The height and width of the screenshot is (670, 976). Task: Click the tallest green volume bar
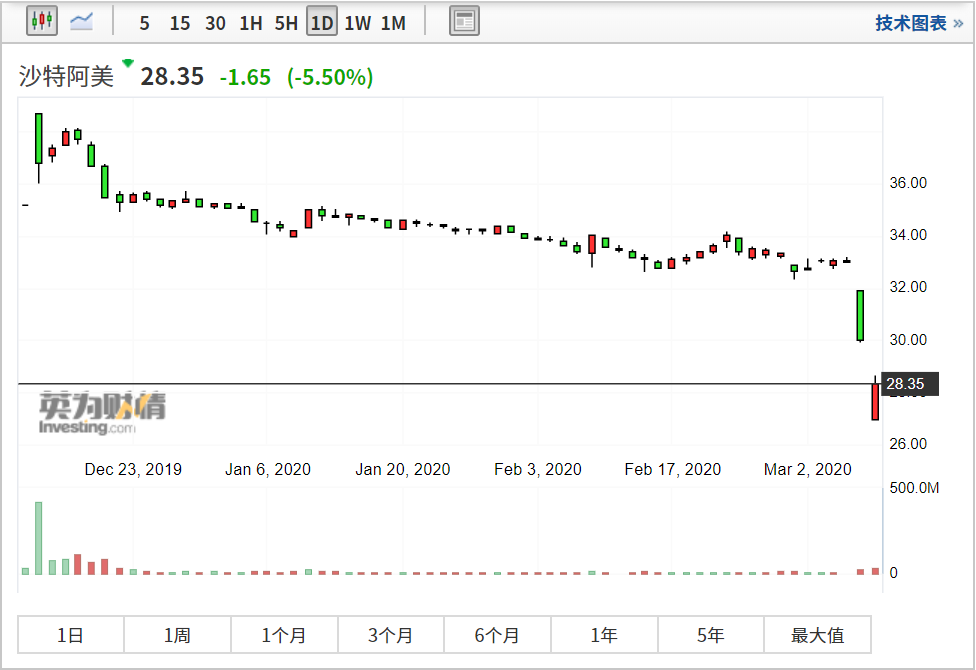(x=39, y=538)
